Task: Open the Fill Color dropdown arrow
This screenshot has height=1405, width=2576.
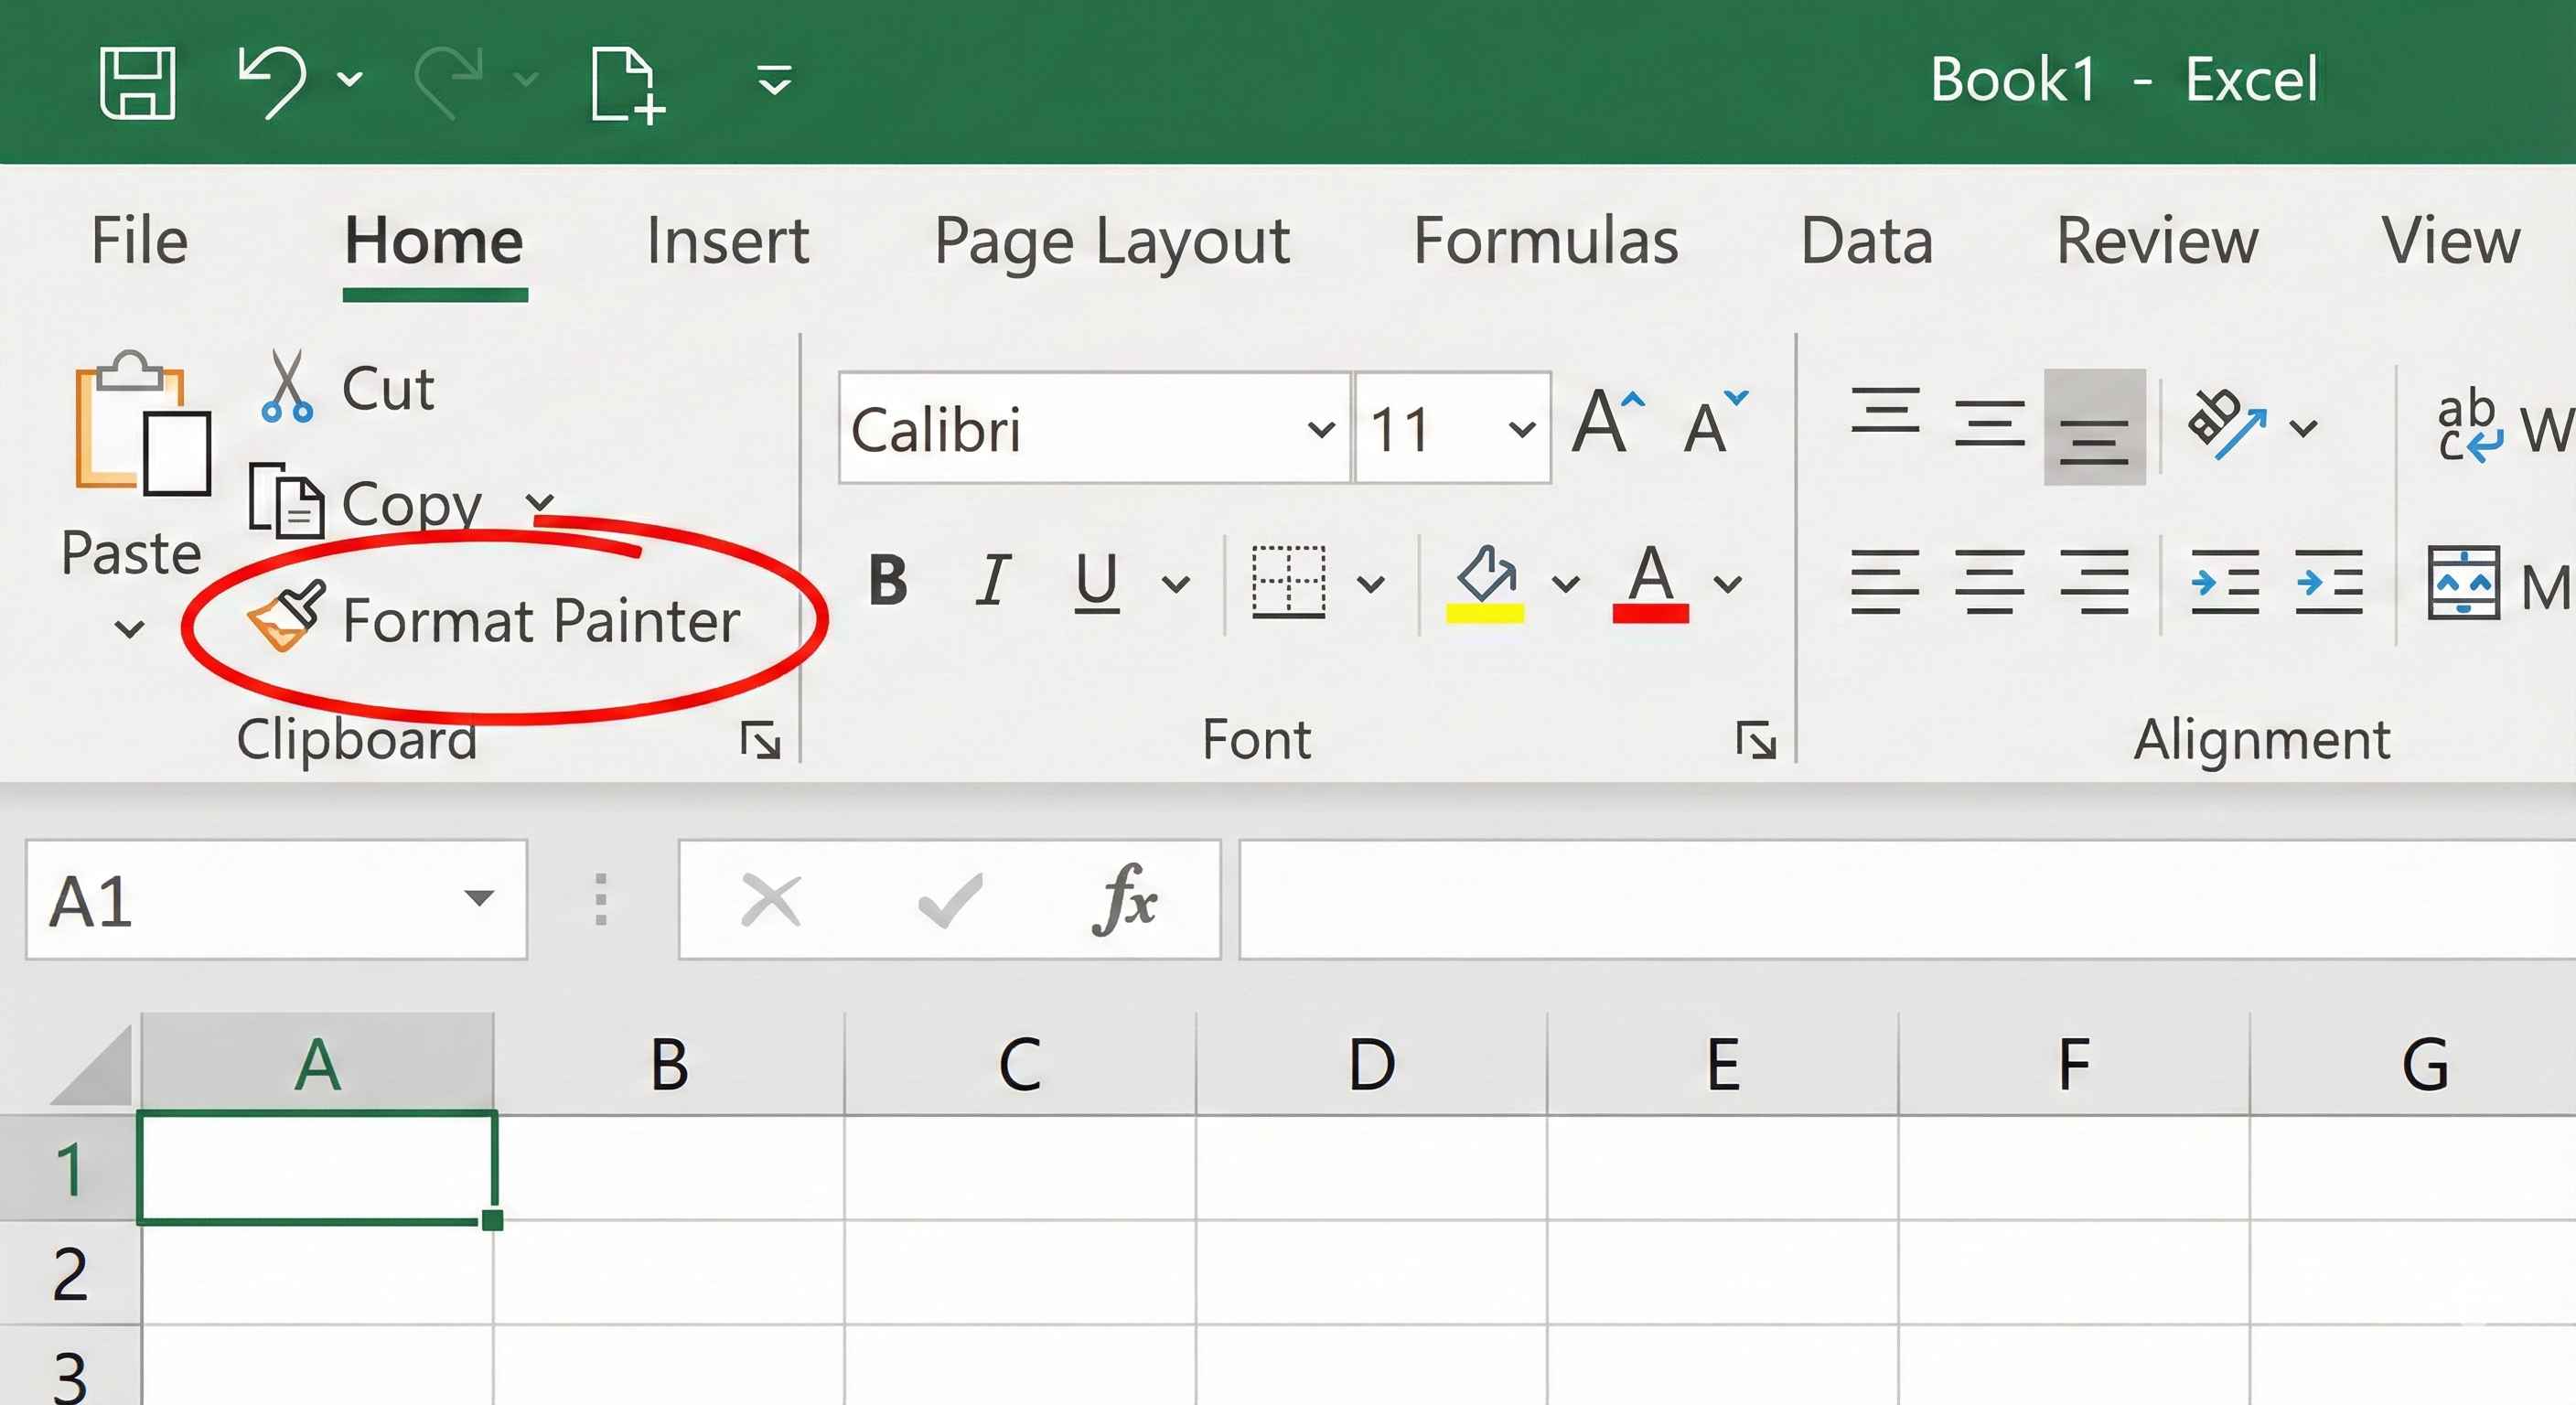Action: (x=1564, y=583)
